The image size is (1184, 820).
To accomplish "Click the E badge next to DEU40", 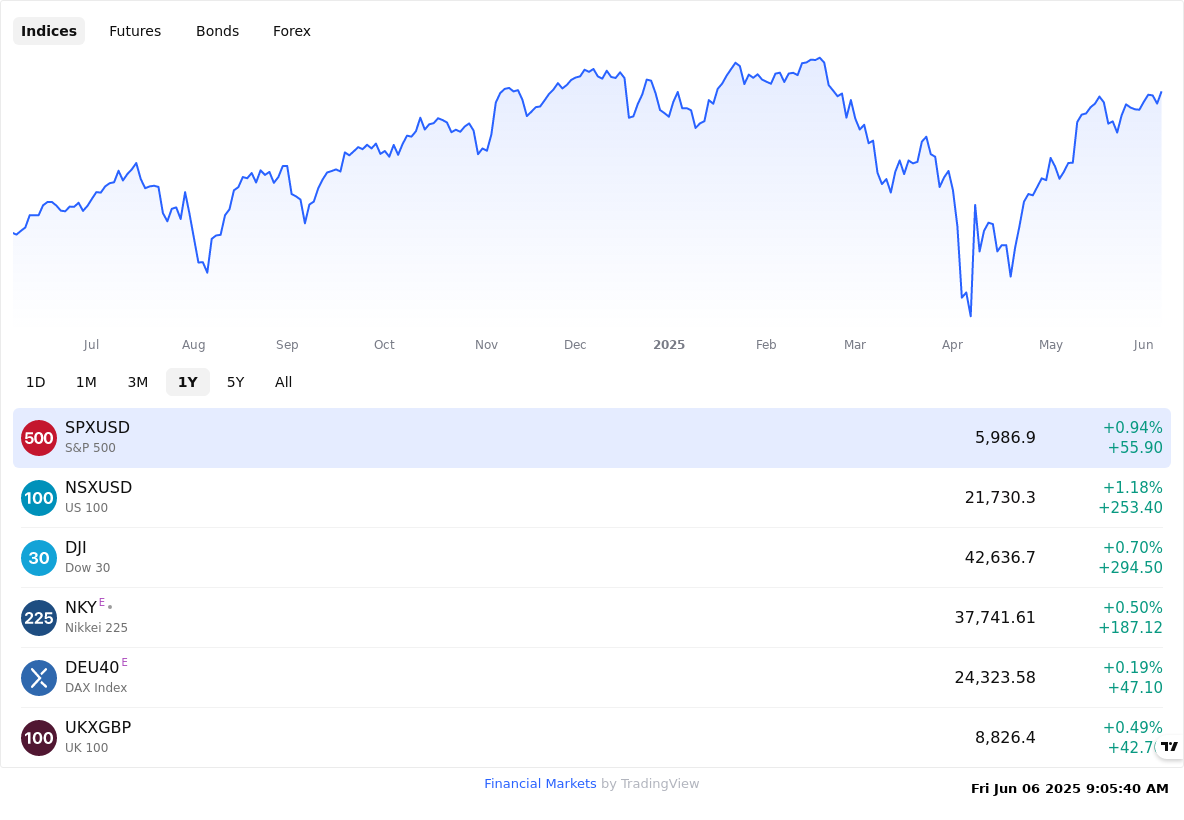I will click(x=125, y=662).
